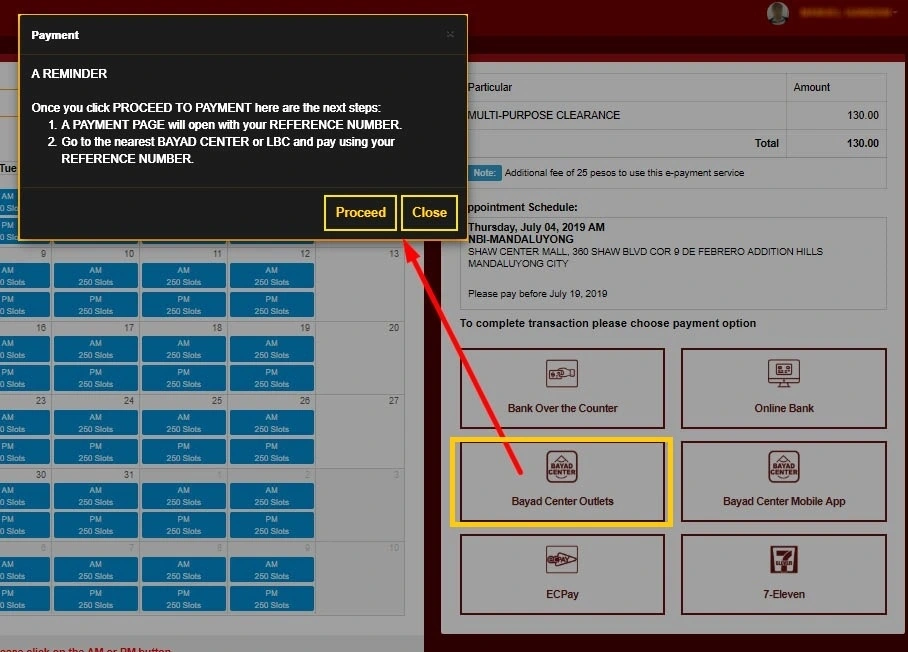Select PM 250 Slots for day 26

272,452
